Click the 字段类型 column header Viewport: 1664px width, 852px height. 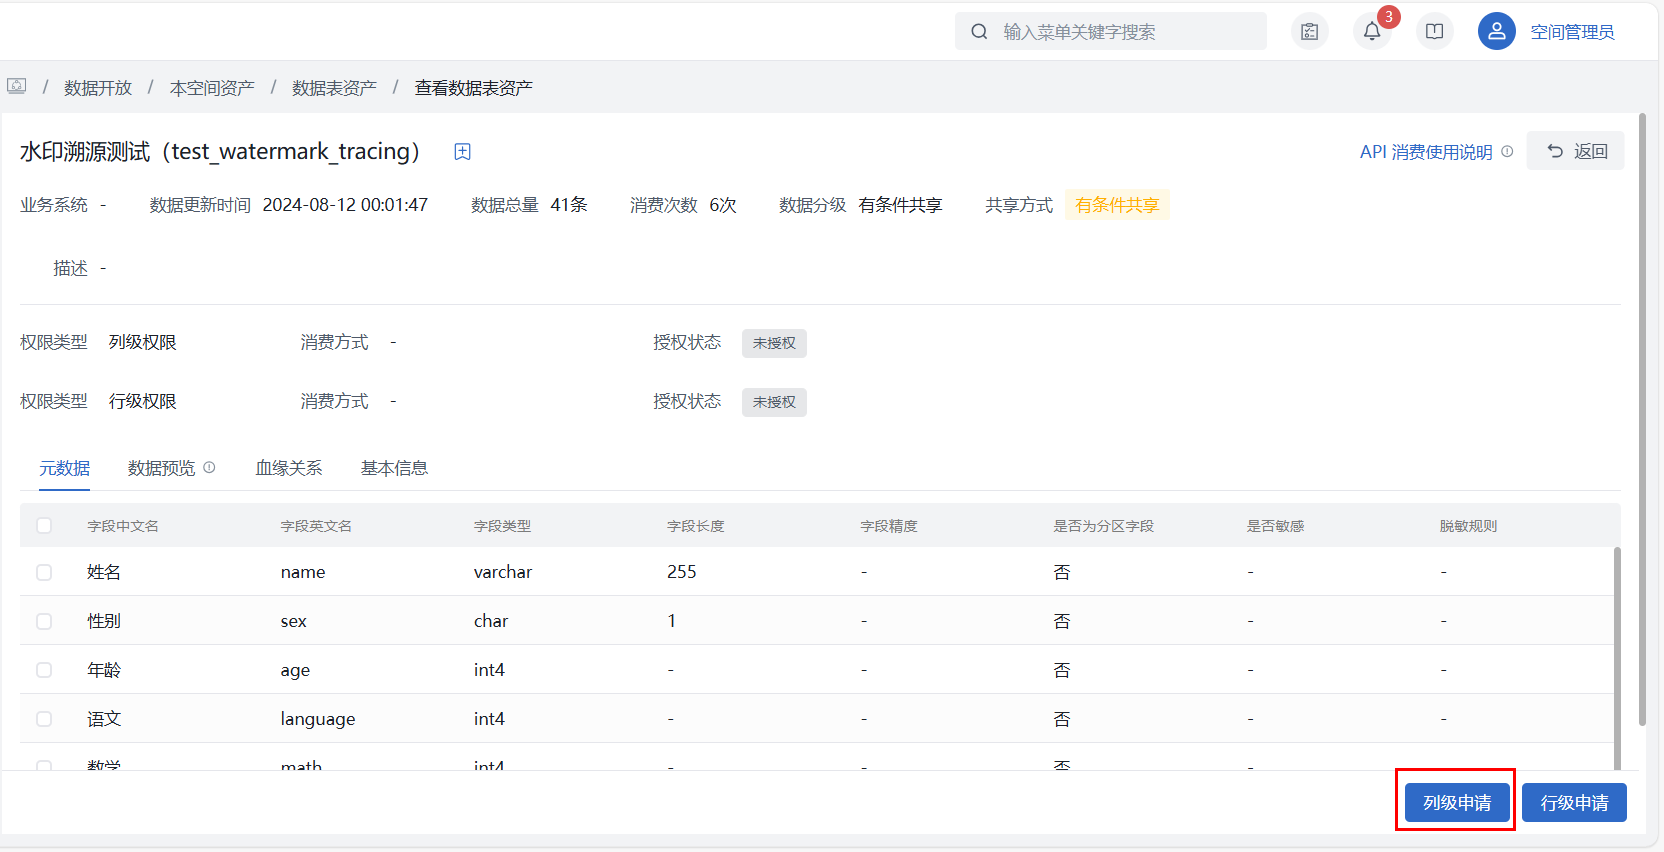(x=503, y=526)
